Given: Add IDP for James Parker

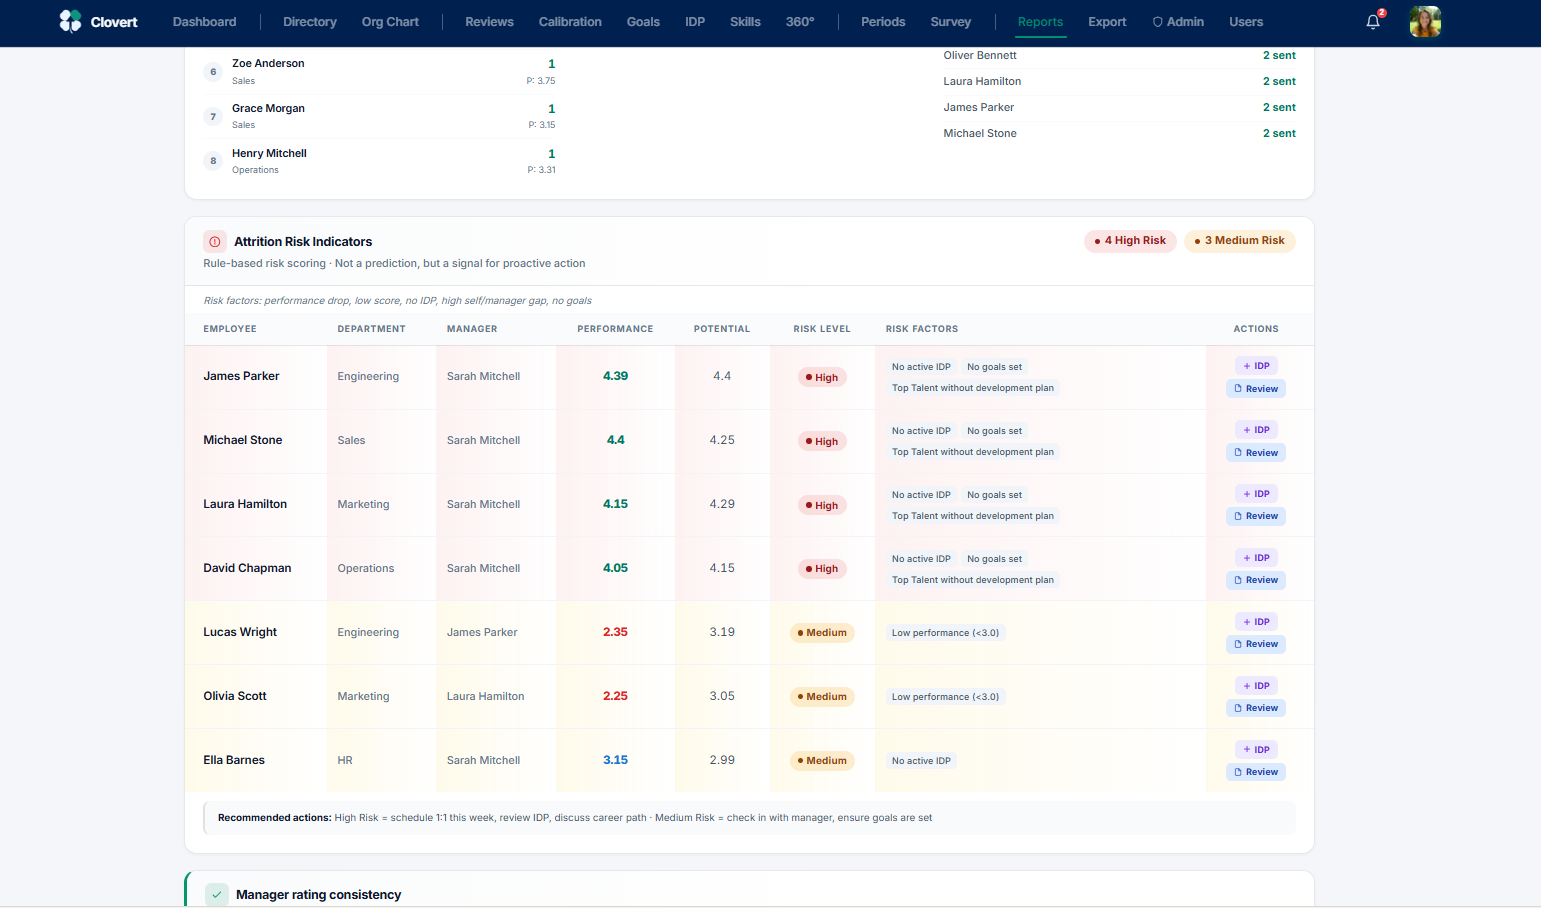Looking at the screenshot, I should 1256,366.
